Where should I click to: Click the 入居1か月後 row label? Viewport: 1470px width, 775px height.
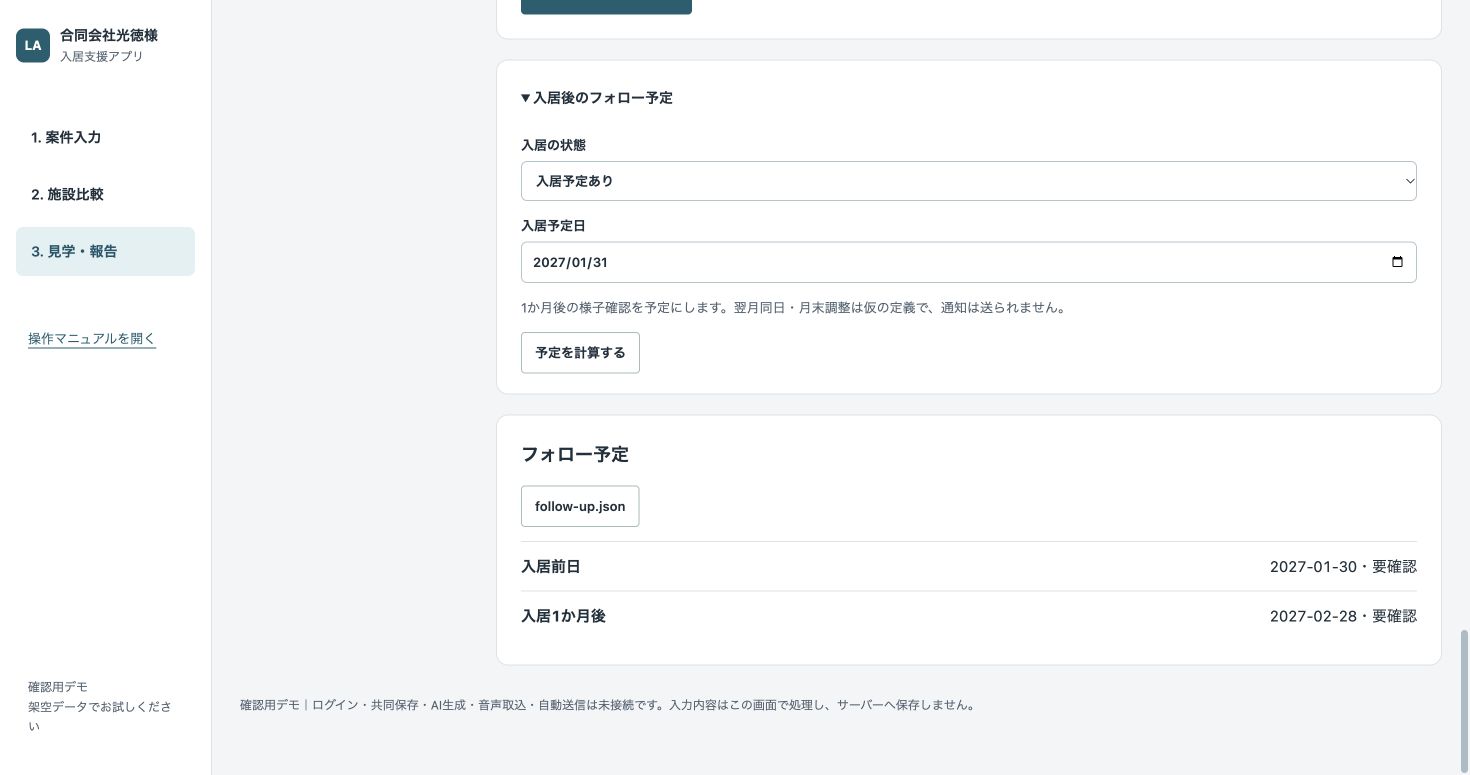(563, 616)
